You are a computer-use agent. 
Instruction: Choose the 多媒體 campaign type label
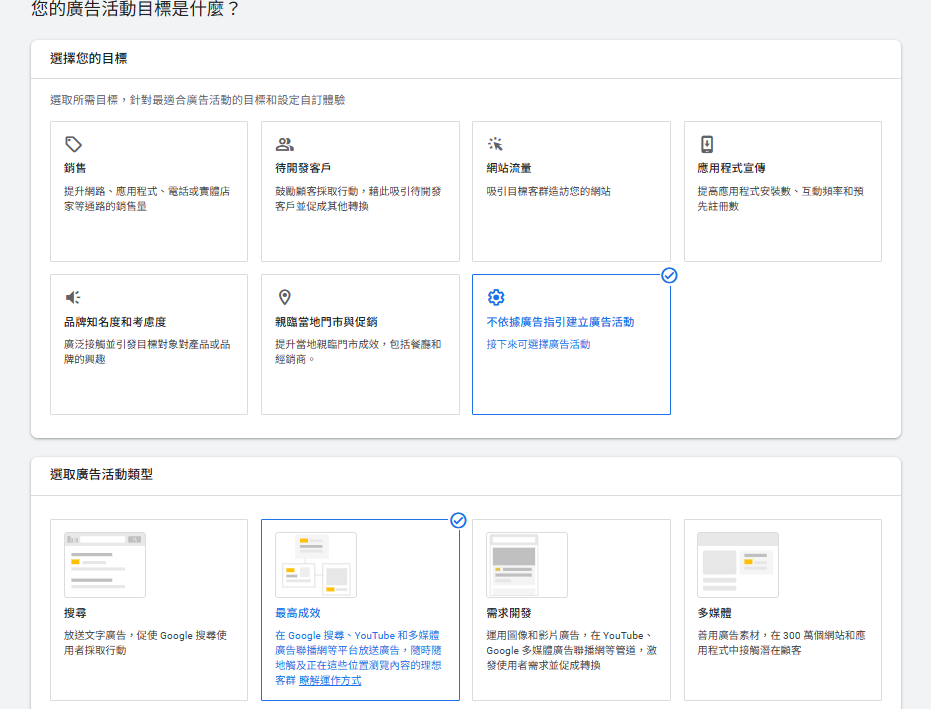(714, 613)
